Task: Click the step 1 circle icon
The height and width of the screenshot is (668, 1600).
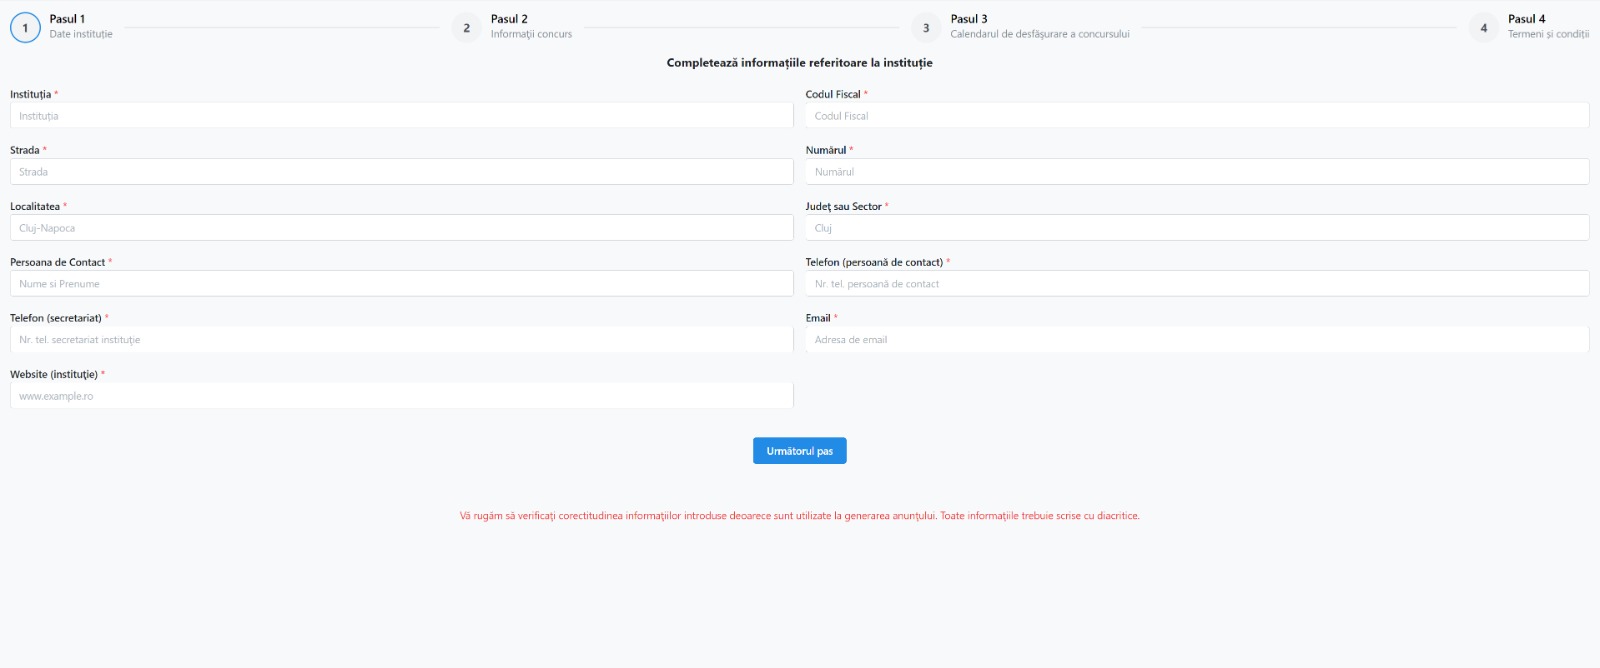Action: point(25,27)
